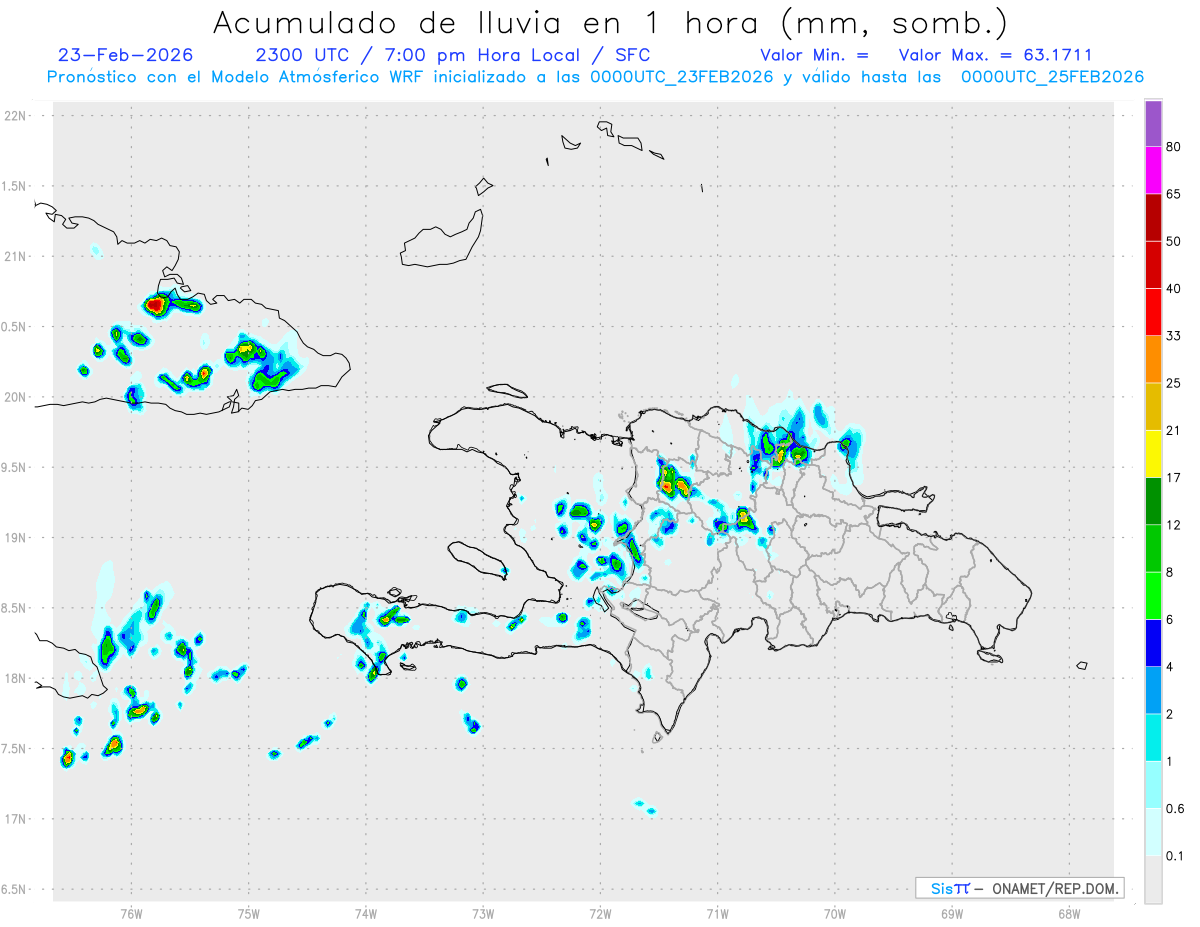Pick the purple colorbar segment above 80
Screen dimensions: 1200x927
(1153, 124)
